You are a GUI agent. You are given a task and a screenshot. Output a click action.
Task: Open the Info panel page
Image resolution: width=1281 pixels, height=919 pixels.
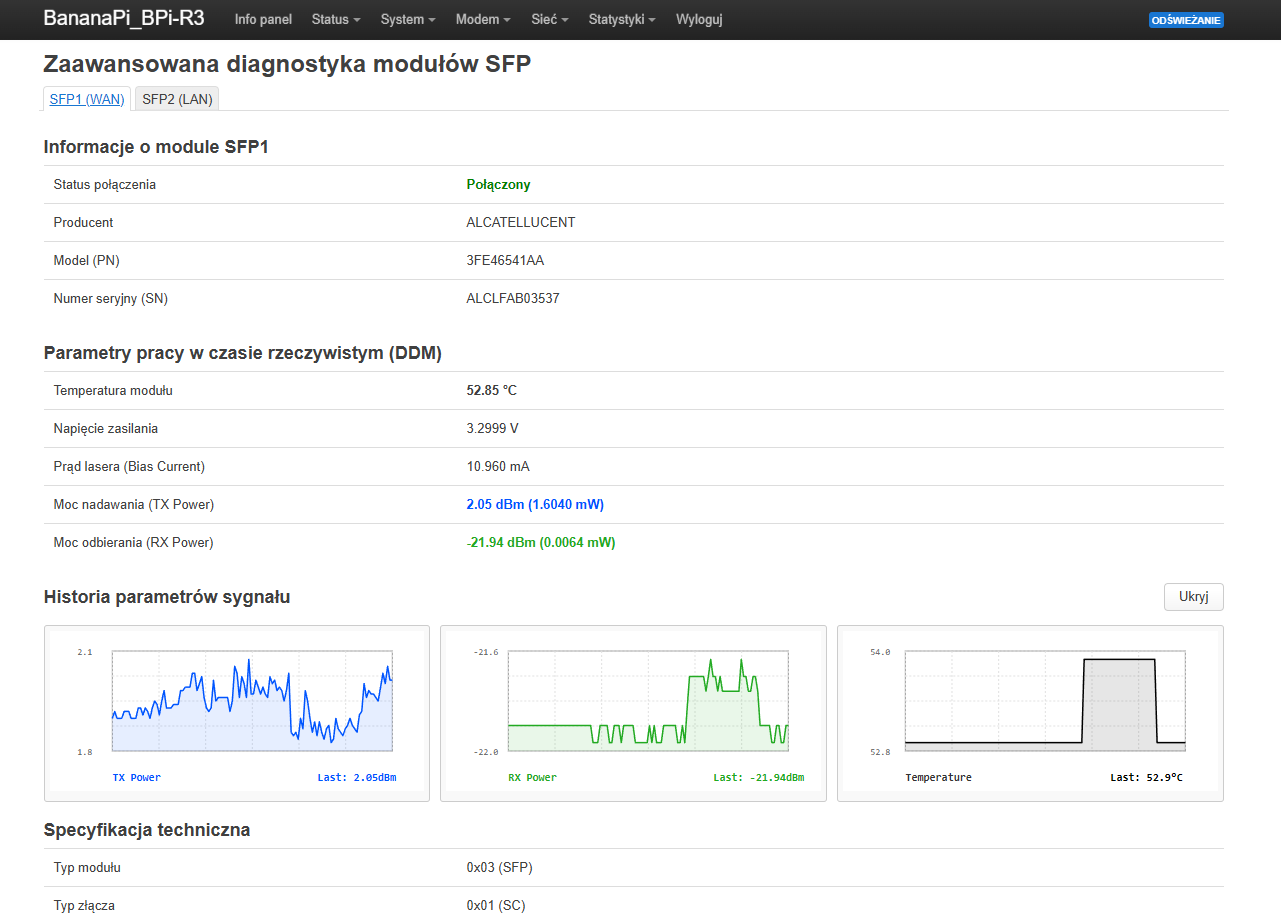[263, 20]
